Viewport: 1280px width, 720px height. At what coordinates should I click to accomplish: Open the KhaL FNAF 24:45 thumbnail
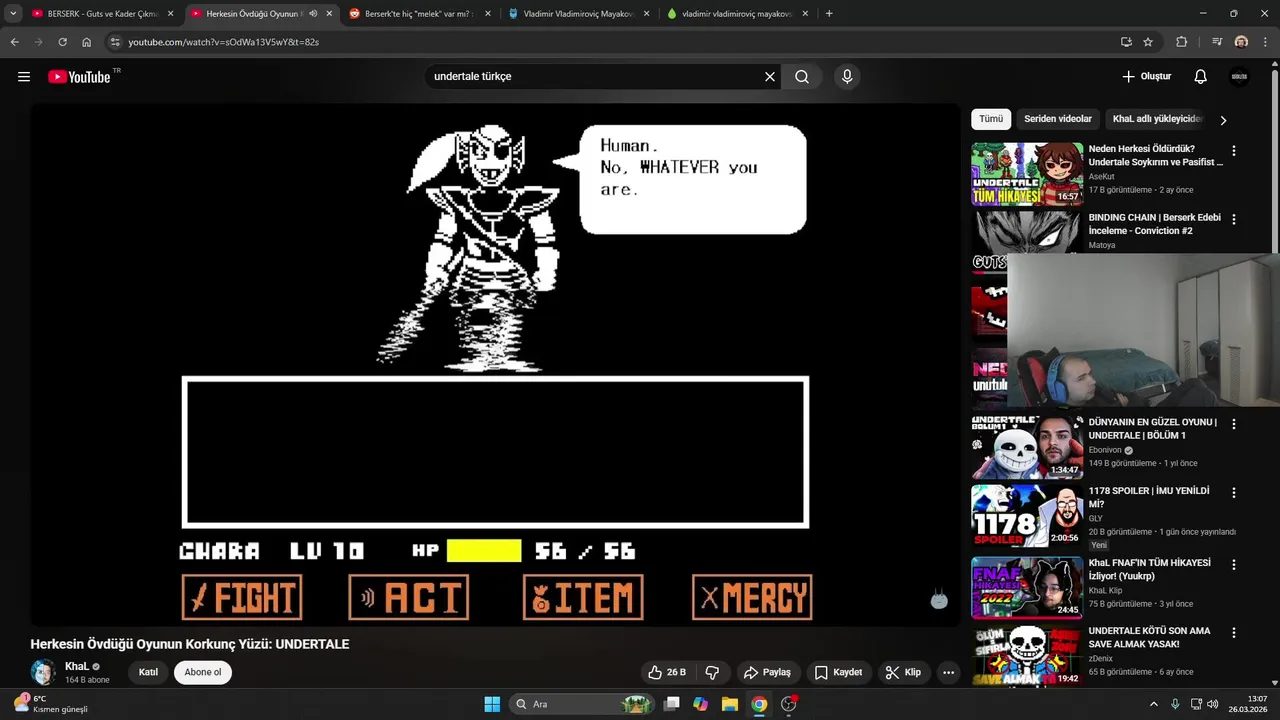click(1027, 588)
